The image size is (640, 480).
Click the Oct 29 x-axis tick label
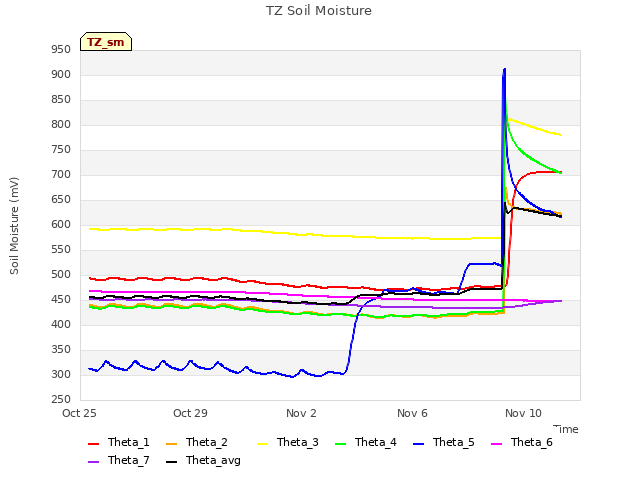190,413
